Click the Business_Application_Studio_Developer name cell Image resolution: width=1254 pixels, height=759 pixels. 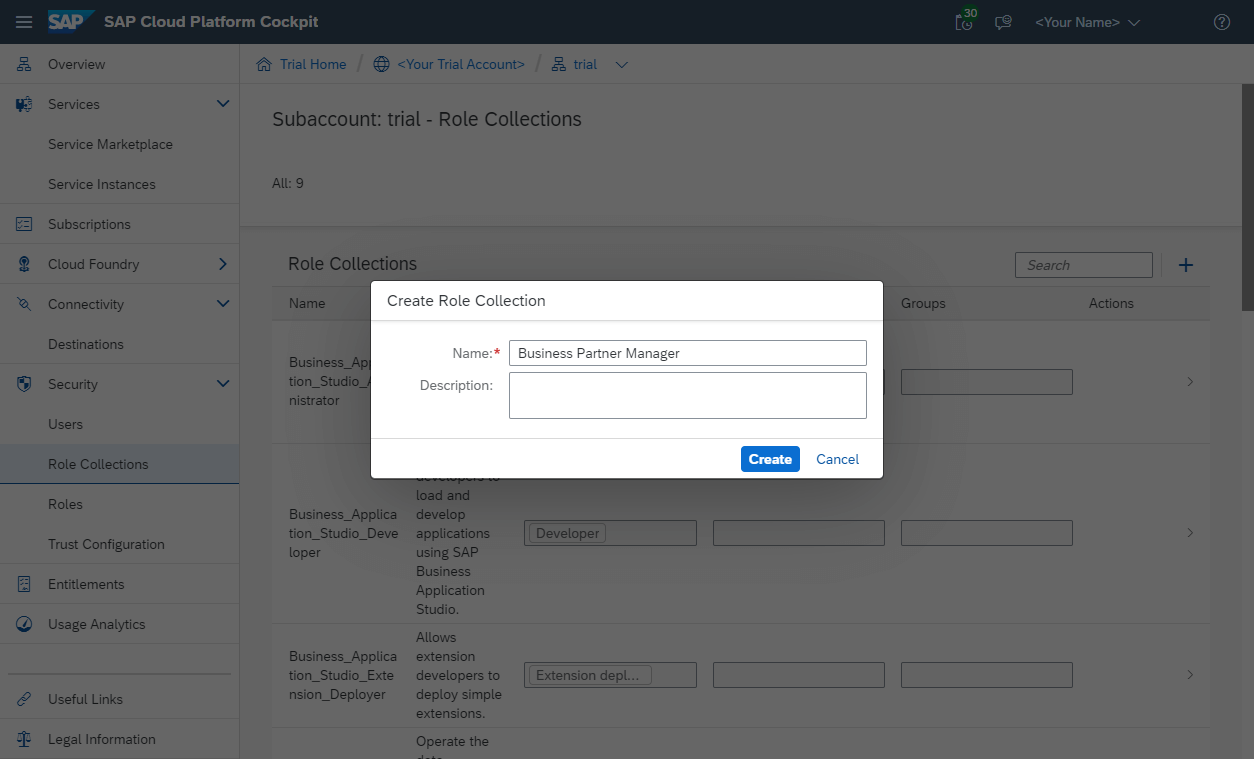tap(343, 533)
